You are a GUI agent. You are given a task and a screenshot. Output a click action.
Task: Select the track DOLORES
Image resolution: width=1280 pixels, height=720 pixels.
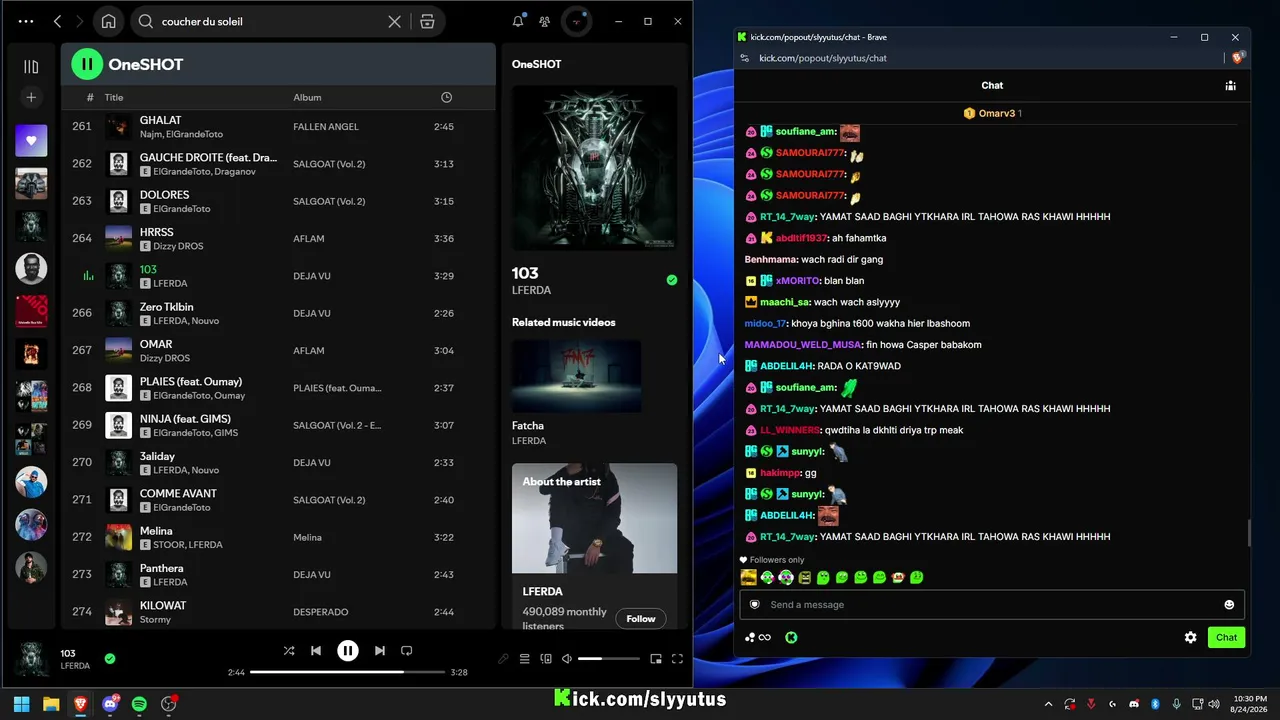click(164, 195)
